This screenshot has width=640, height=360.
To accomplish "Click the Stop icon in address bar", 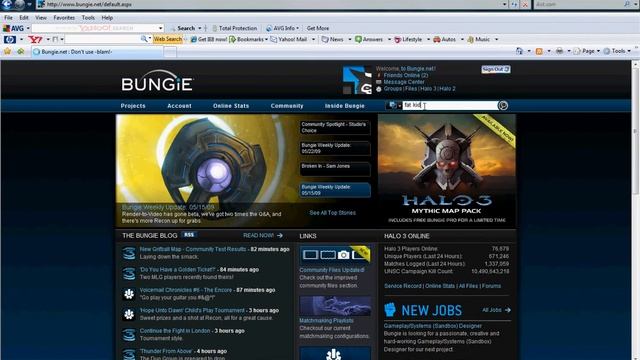I will coord(525,4).
